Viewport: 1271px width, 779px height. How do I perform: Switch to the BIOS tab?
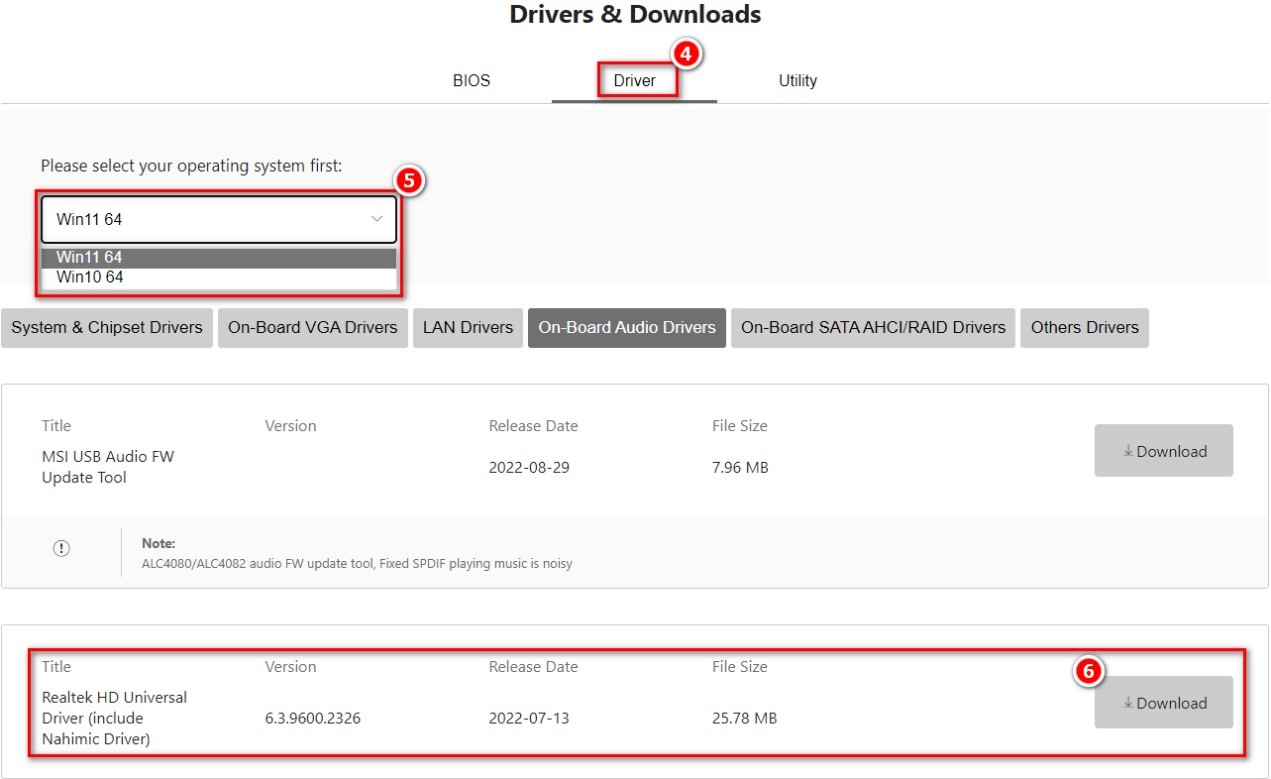(x=471, y=81)
